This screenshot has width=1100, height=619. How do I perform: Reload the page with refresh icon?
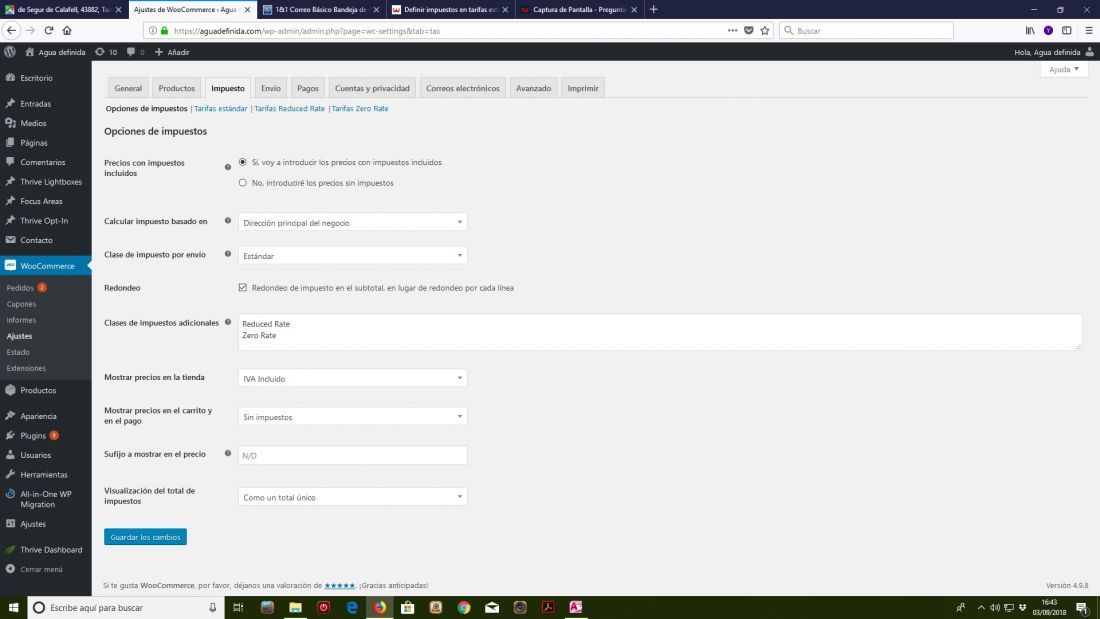pos(48,30)
